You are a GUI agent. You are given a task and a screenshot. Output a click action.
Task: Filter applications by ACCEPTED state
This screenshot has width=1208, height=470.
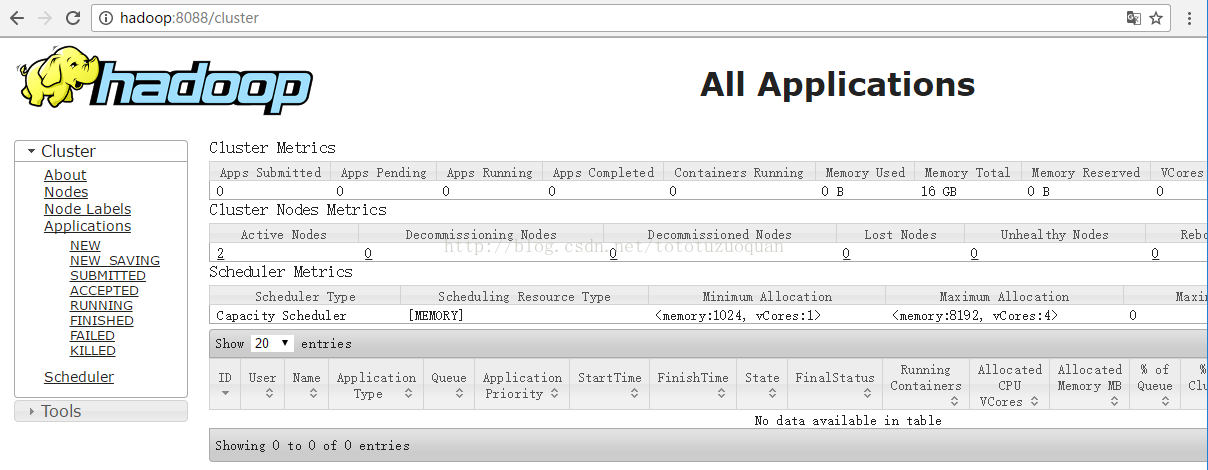coord(104,291)
